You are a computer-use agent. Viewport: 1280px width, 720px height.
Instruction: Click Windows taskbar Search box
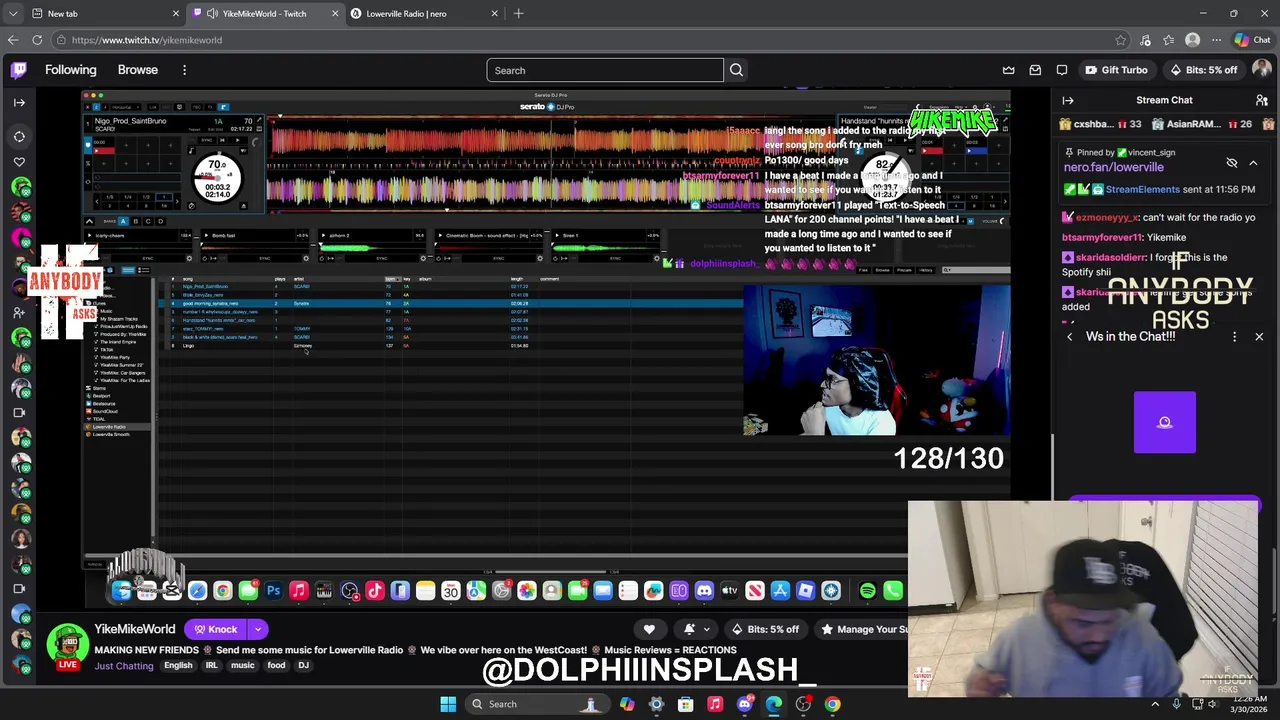click(537, 704)
